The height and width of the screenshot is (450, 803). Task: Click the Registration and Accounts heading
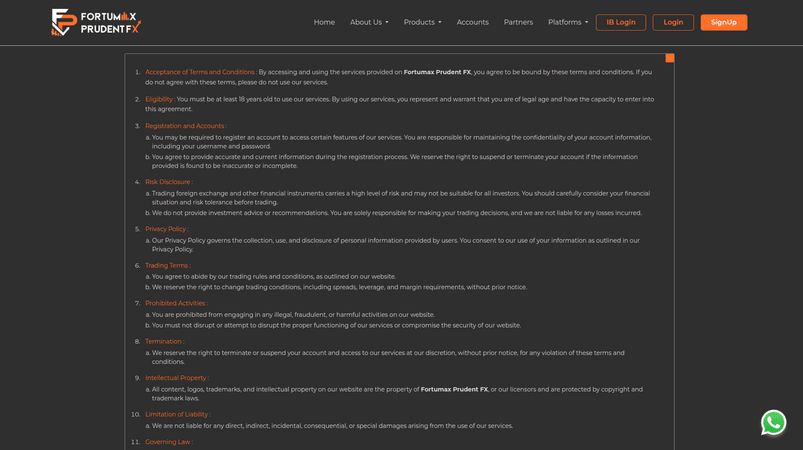(x=185, y=126)
